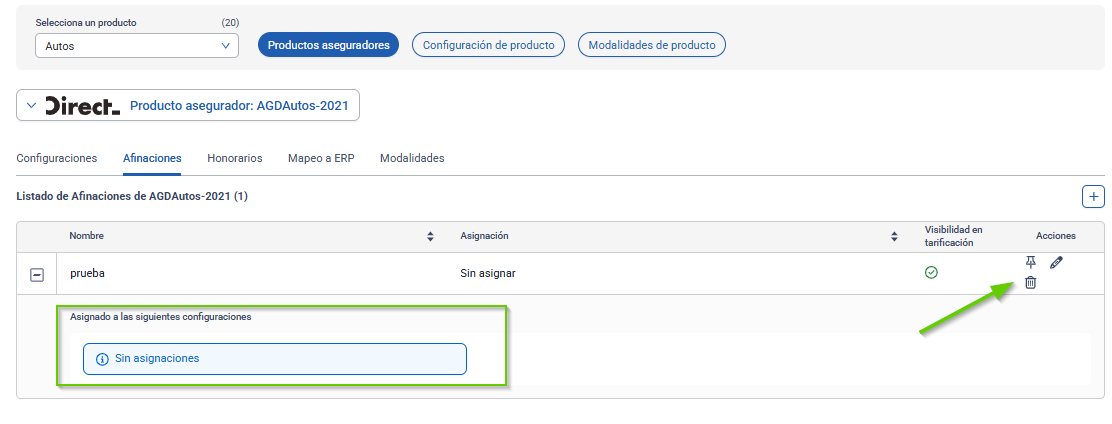Click the 'Sin asignar' cell
Screen dimensions: 1112x424
coord(488,273)
